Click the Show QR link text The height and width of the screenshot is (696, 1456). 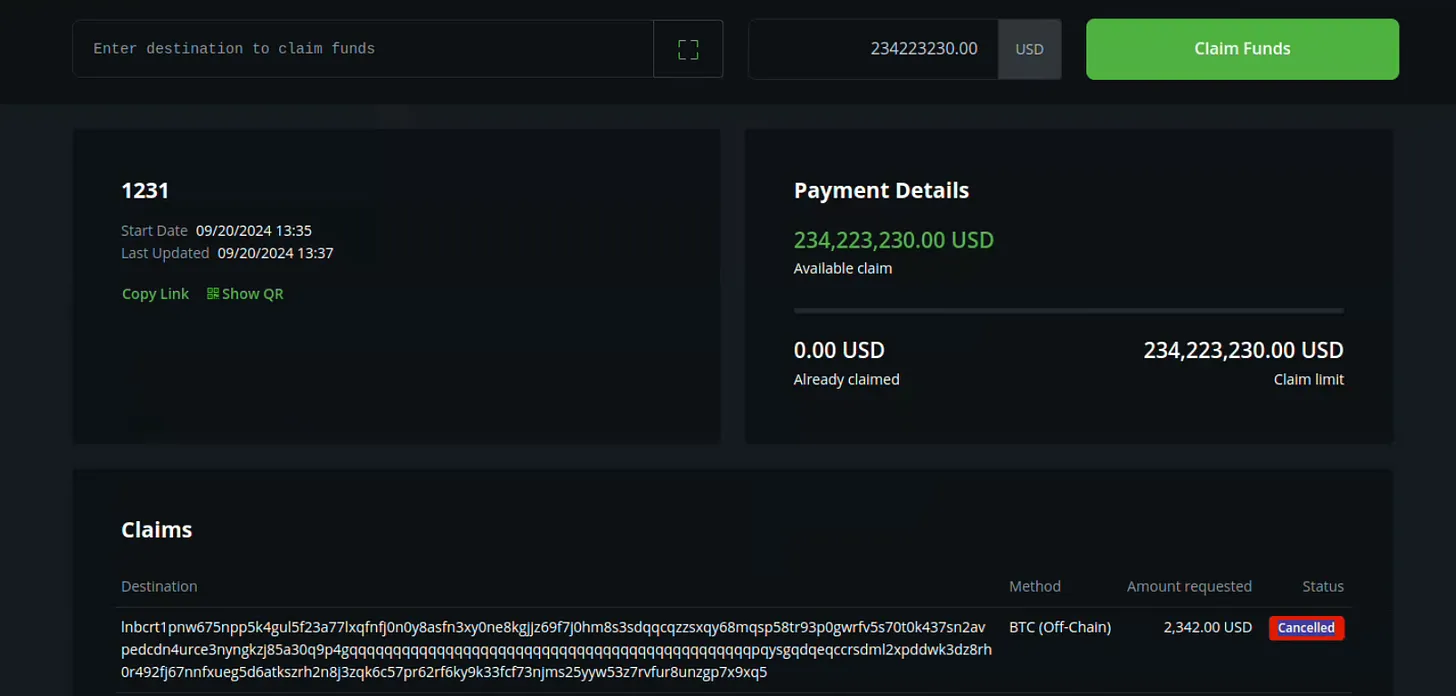(x=253, y=294)
